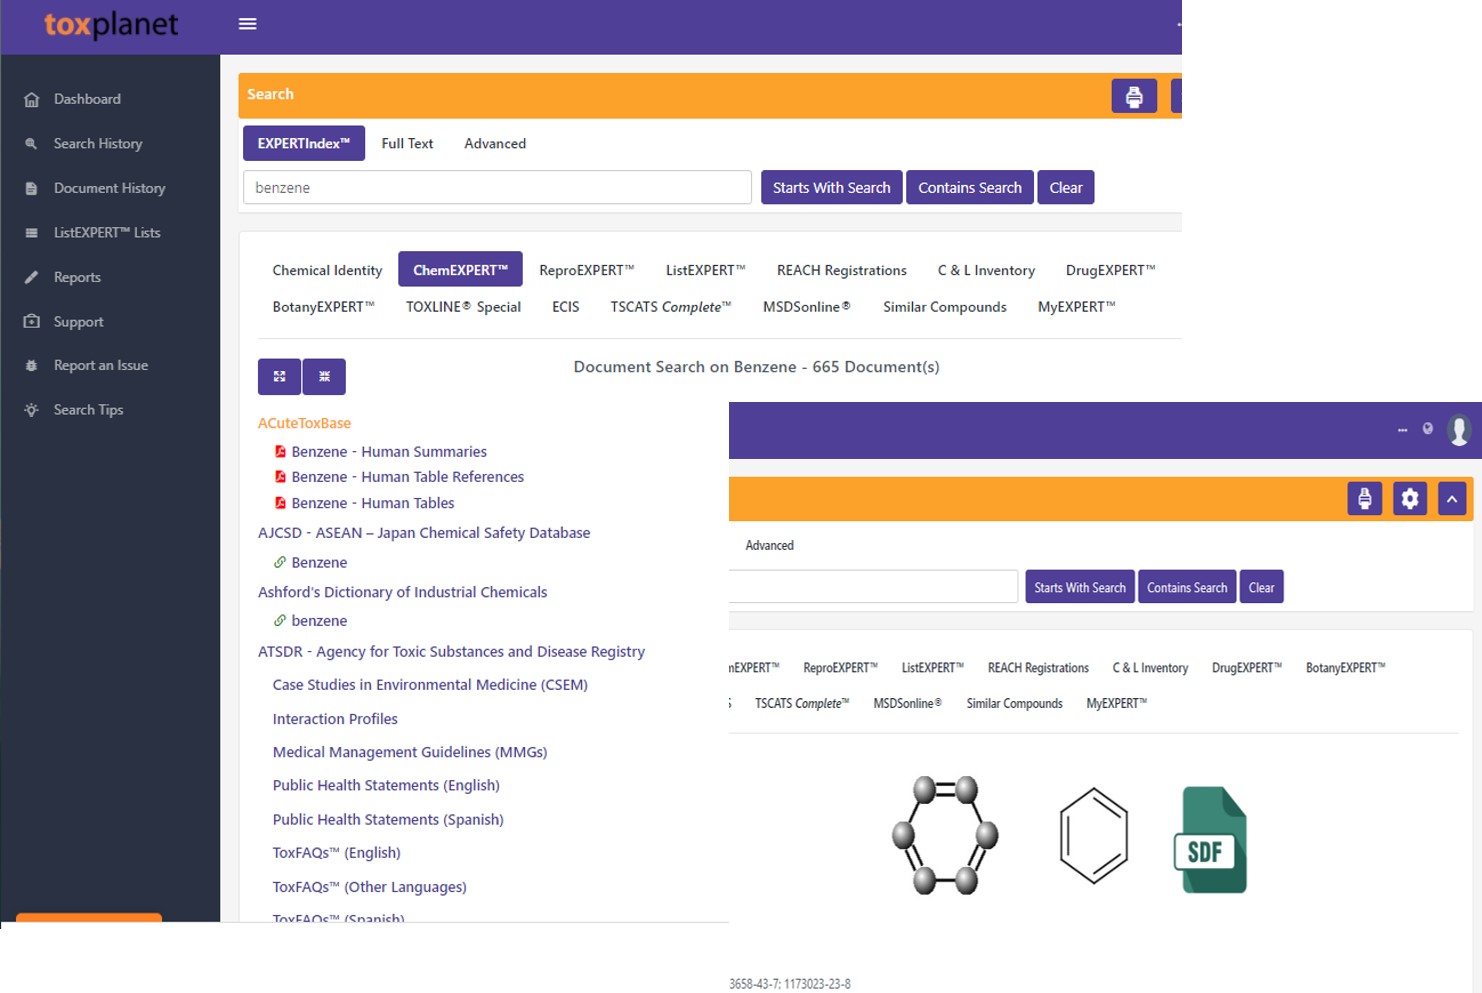
Task: Open settings gear in second window
Action: pyautogui.click(x=1410, y=498)
